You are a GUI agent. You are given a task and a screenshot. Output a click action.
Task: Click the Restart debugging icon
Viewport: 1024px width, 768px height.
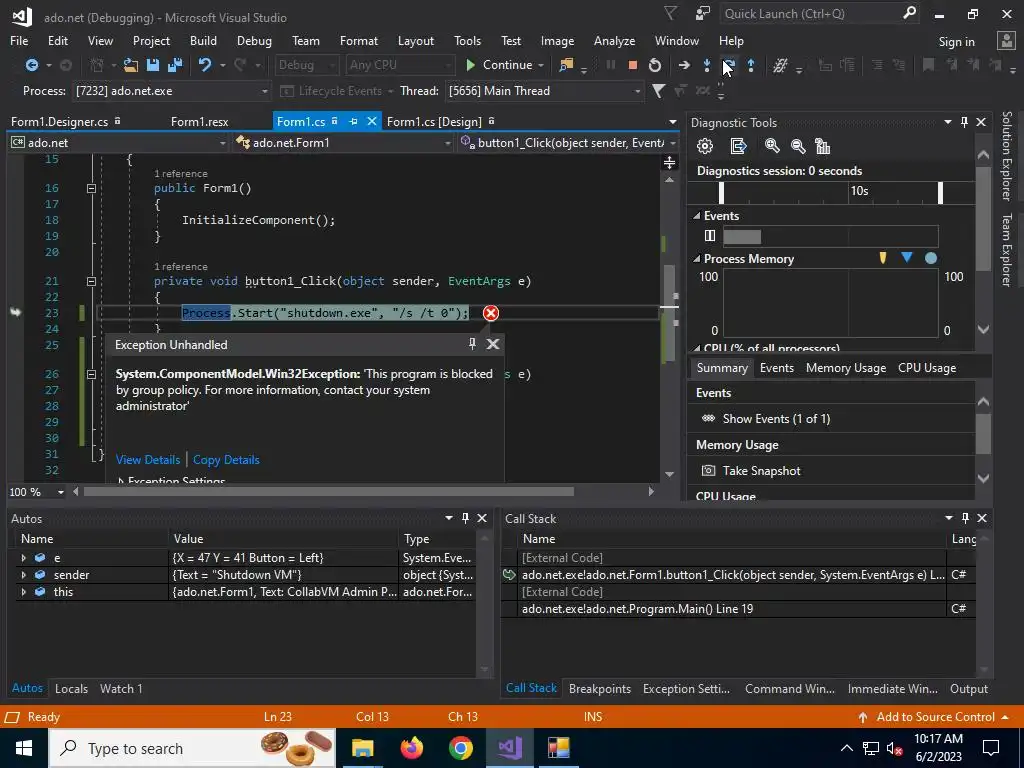(x=654, y=65)
